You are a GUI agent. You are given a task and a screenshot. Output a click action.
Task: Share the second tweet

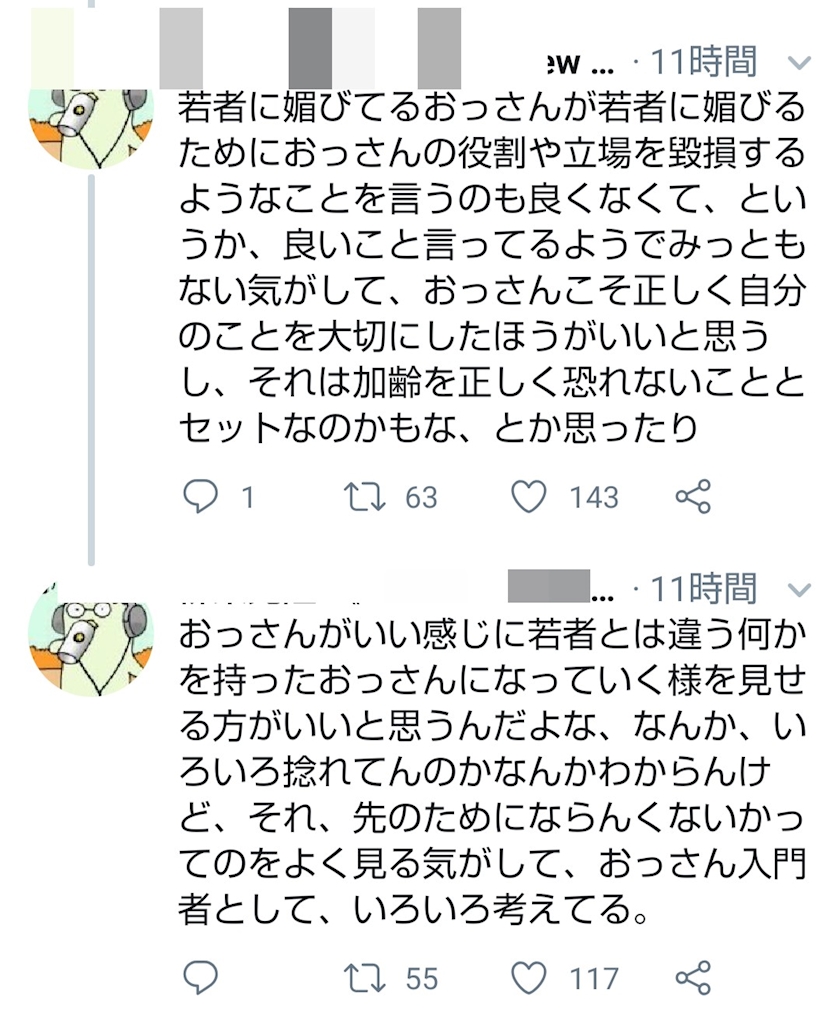(x=693, y=978)
